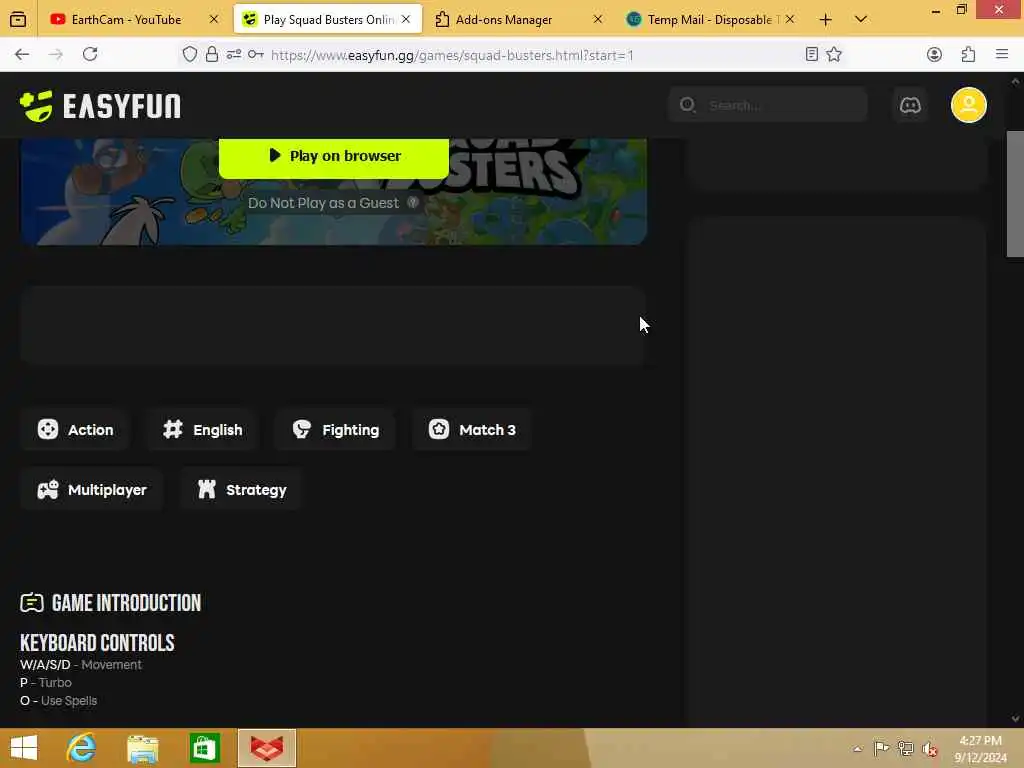View site security padlock info
Image resolution: width=1024 pixels, height=768 pixels.
[x=212, y=54]
